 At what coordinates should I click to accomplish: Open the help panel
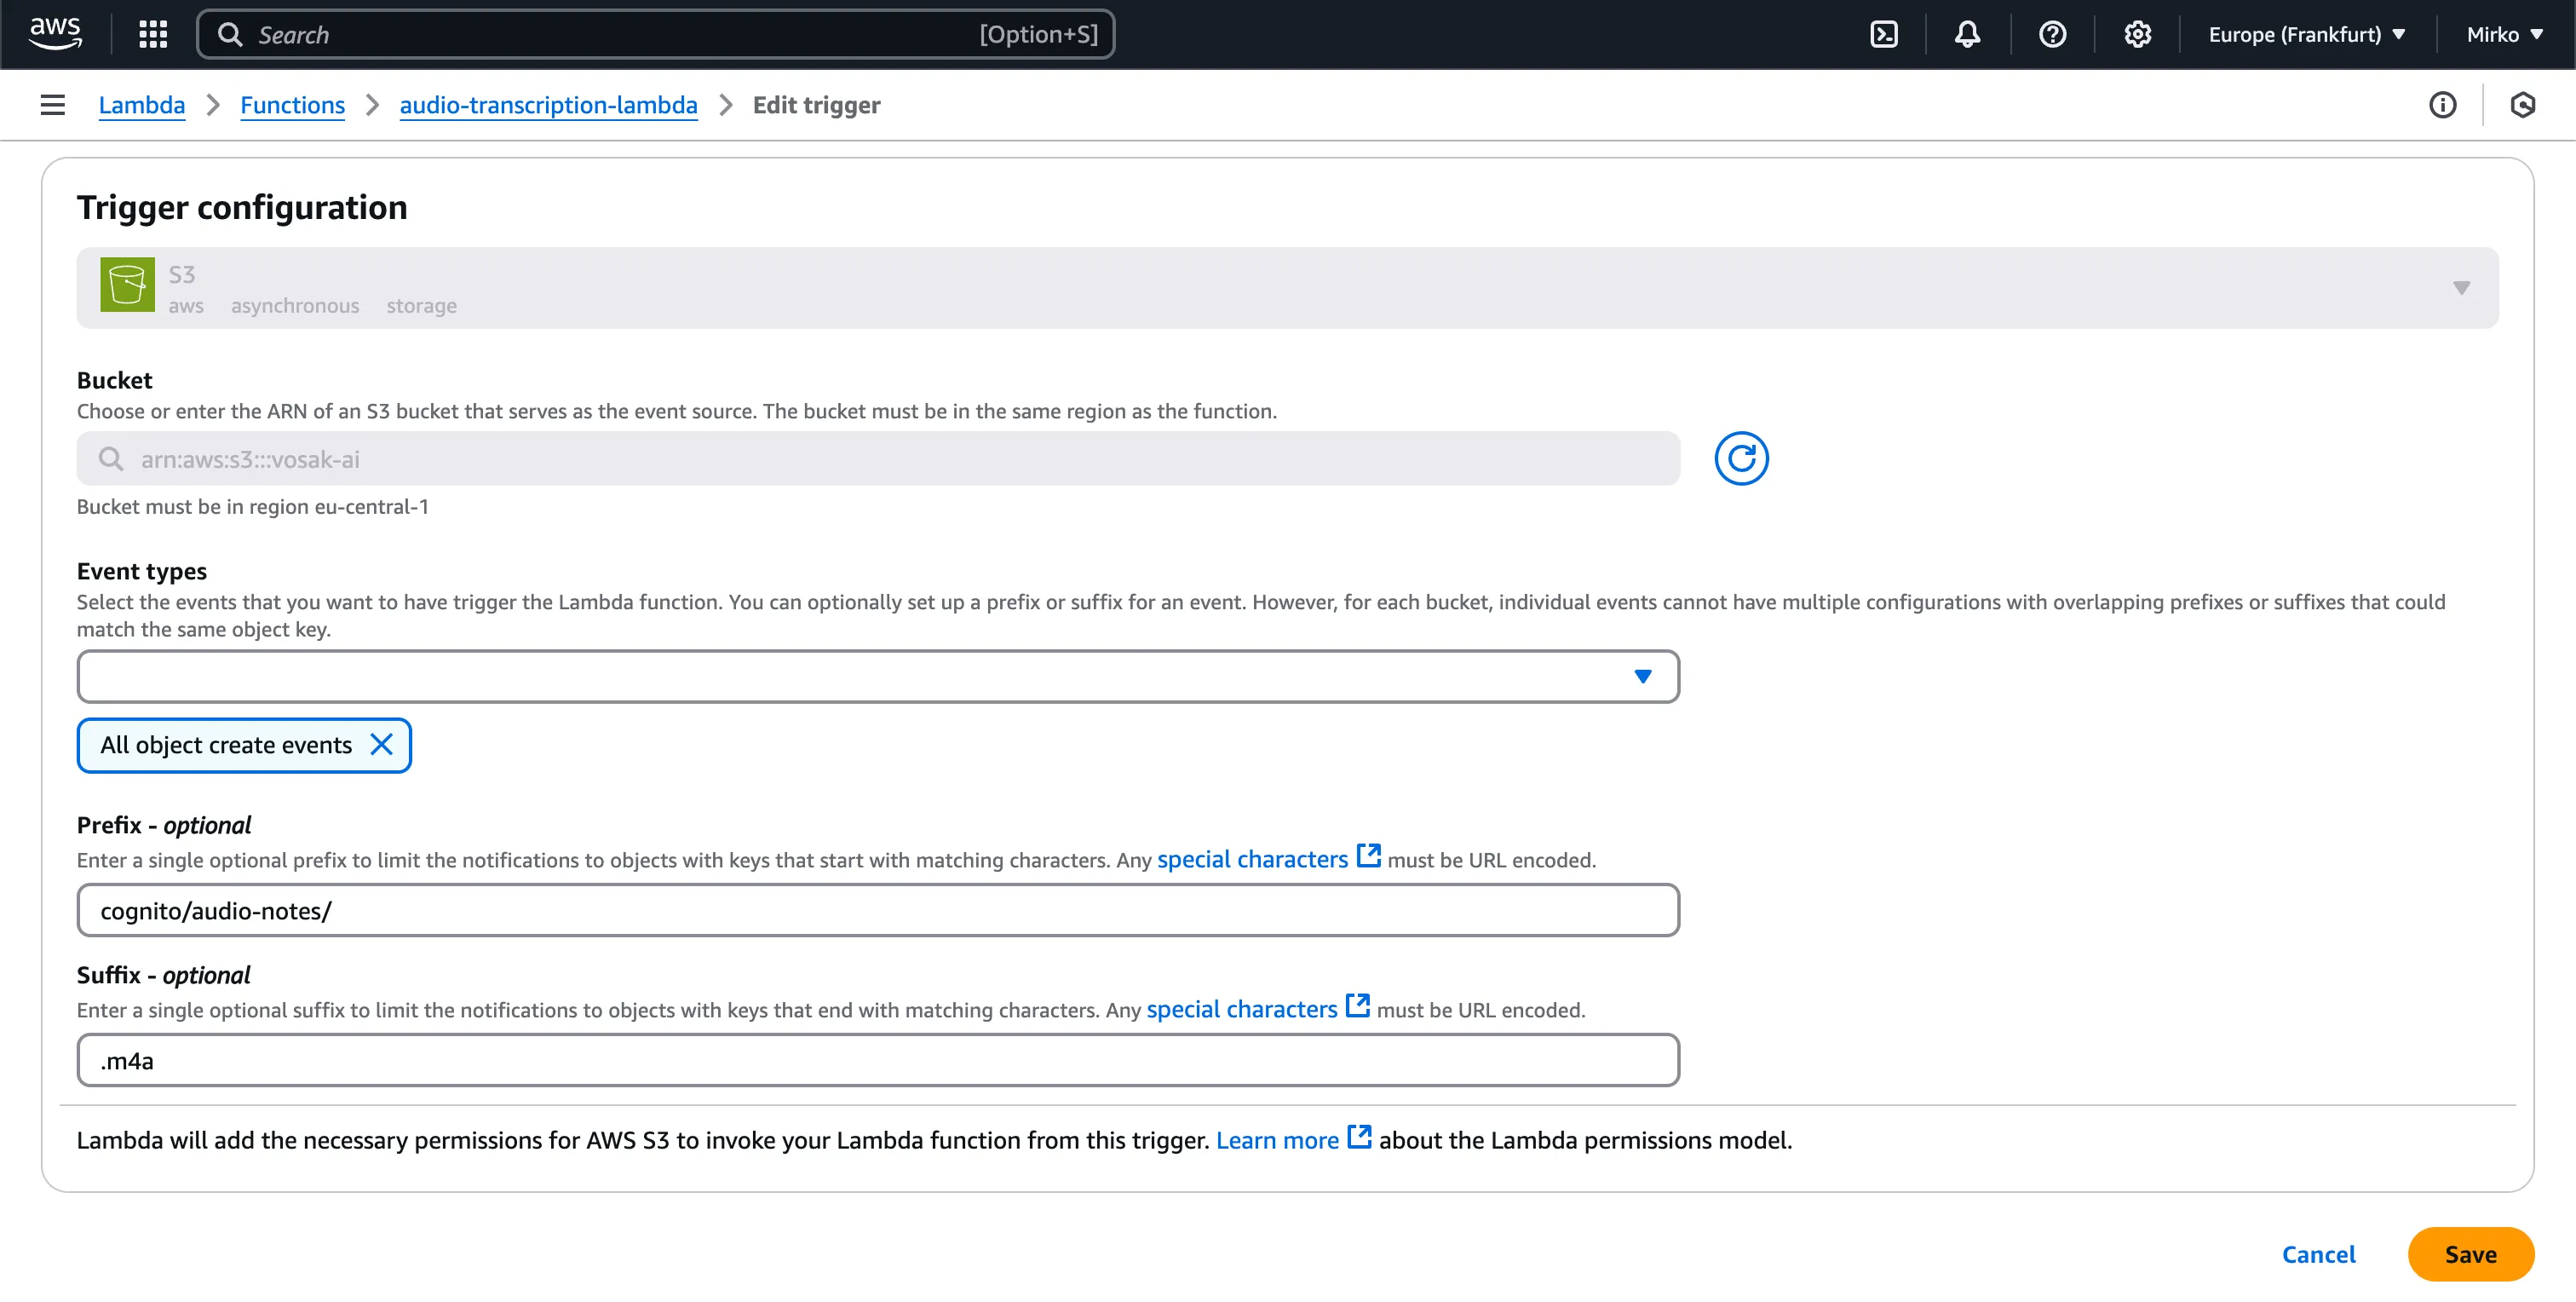pyautogui.click(x=2052, y=33)
